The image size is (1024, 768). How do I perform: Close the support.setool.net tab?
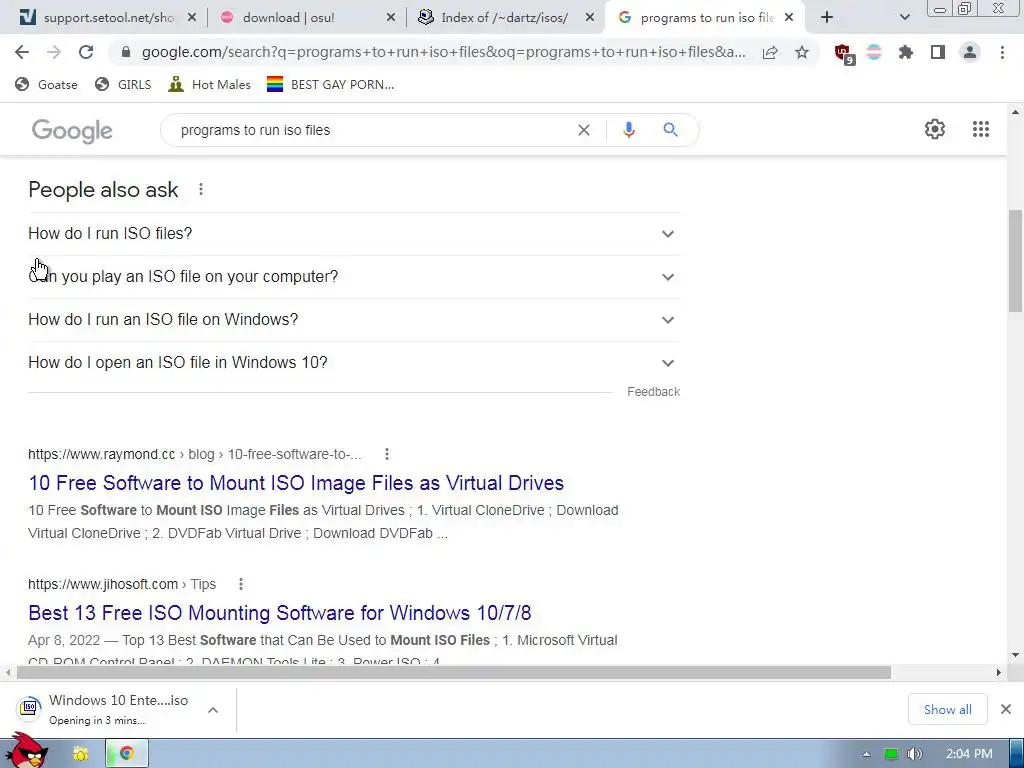(192, 18)
